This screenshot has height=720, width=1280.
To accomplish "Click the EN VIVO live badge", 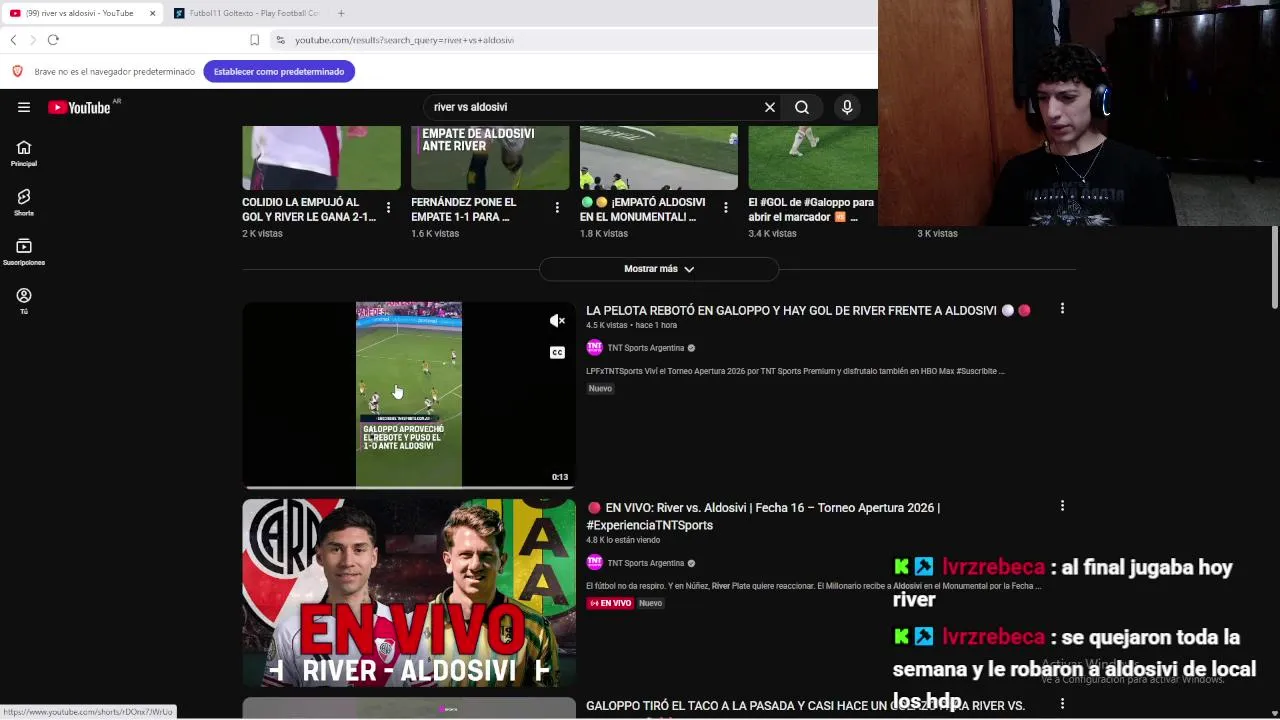I will (610, 603).
